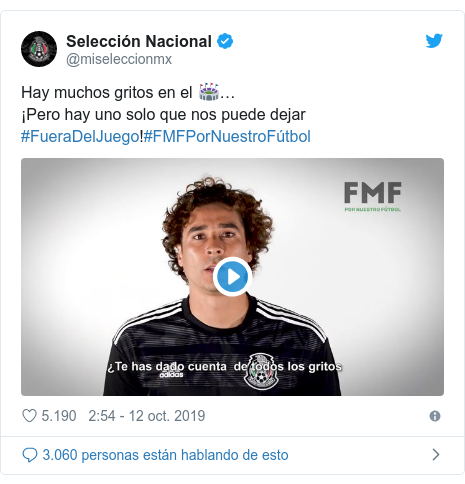
Task: Play the embedded tweet video
Action: tap(232, 277)
